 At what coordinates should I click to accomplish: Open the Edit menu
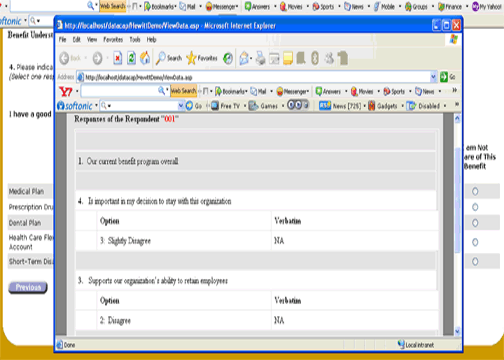(77, 40)
